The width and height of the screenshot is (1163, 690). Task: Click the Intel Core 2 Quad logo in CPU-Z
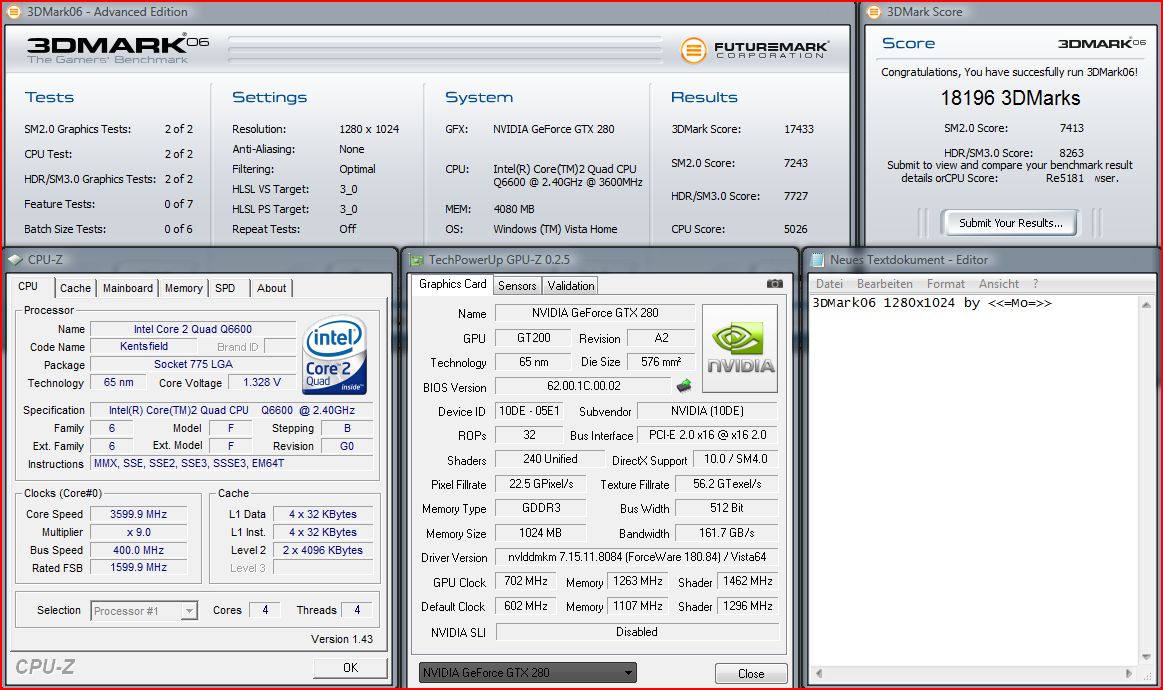pyautogui.click(x=335, y=355)
